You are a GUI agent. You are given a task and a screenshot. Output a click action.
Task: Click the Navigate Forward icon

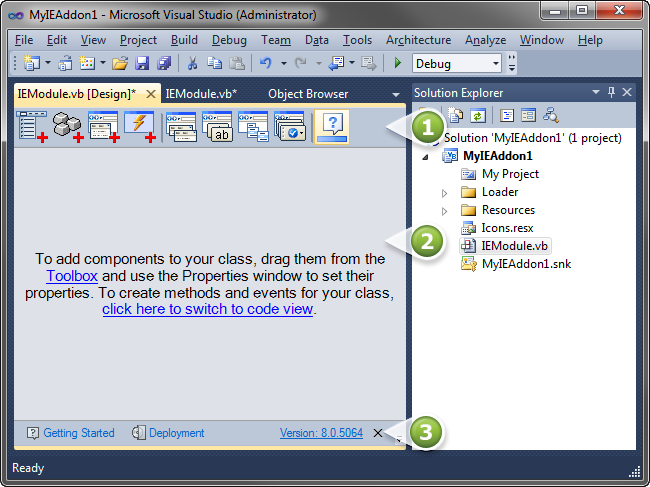pyautogui.click(x=369, y=63)
